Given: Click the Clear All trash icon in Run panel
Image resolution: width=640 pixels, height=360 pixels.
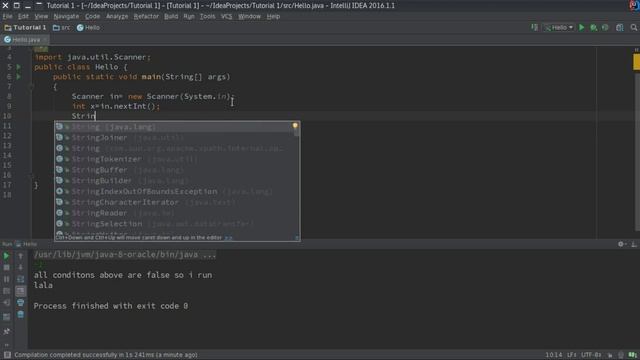Looking at the screenshot, I should tap(20, 314).
